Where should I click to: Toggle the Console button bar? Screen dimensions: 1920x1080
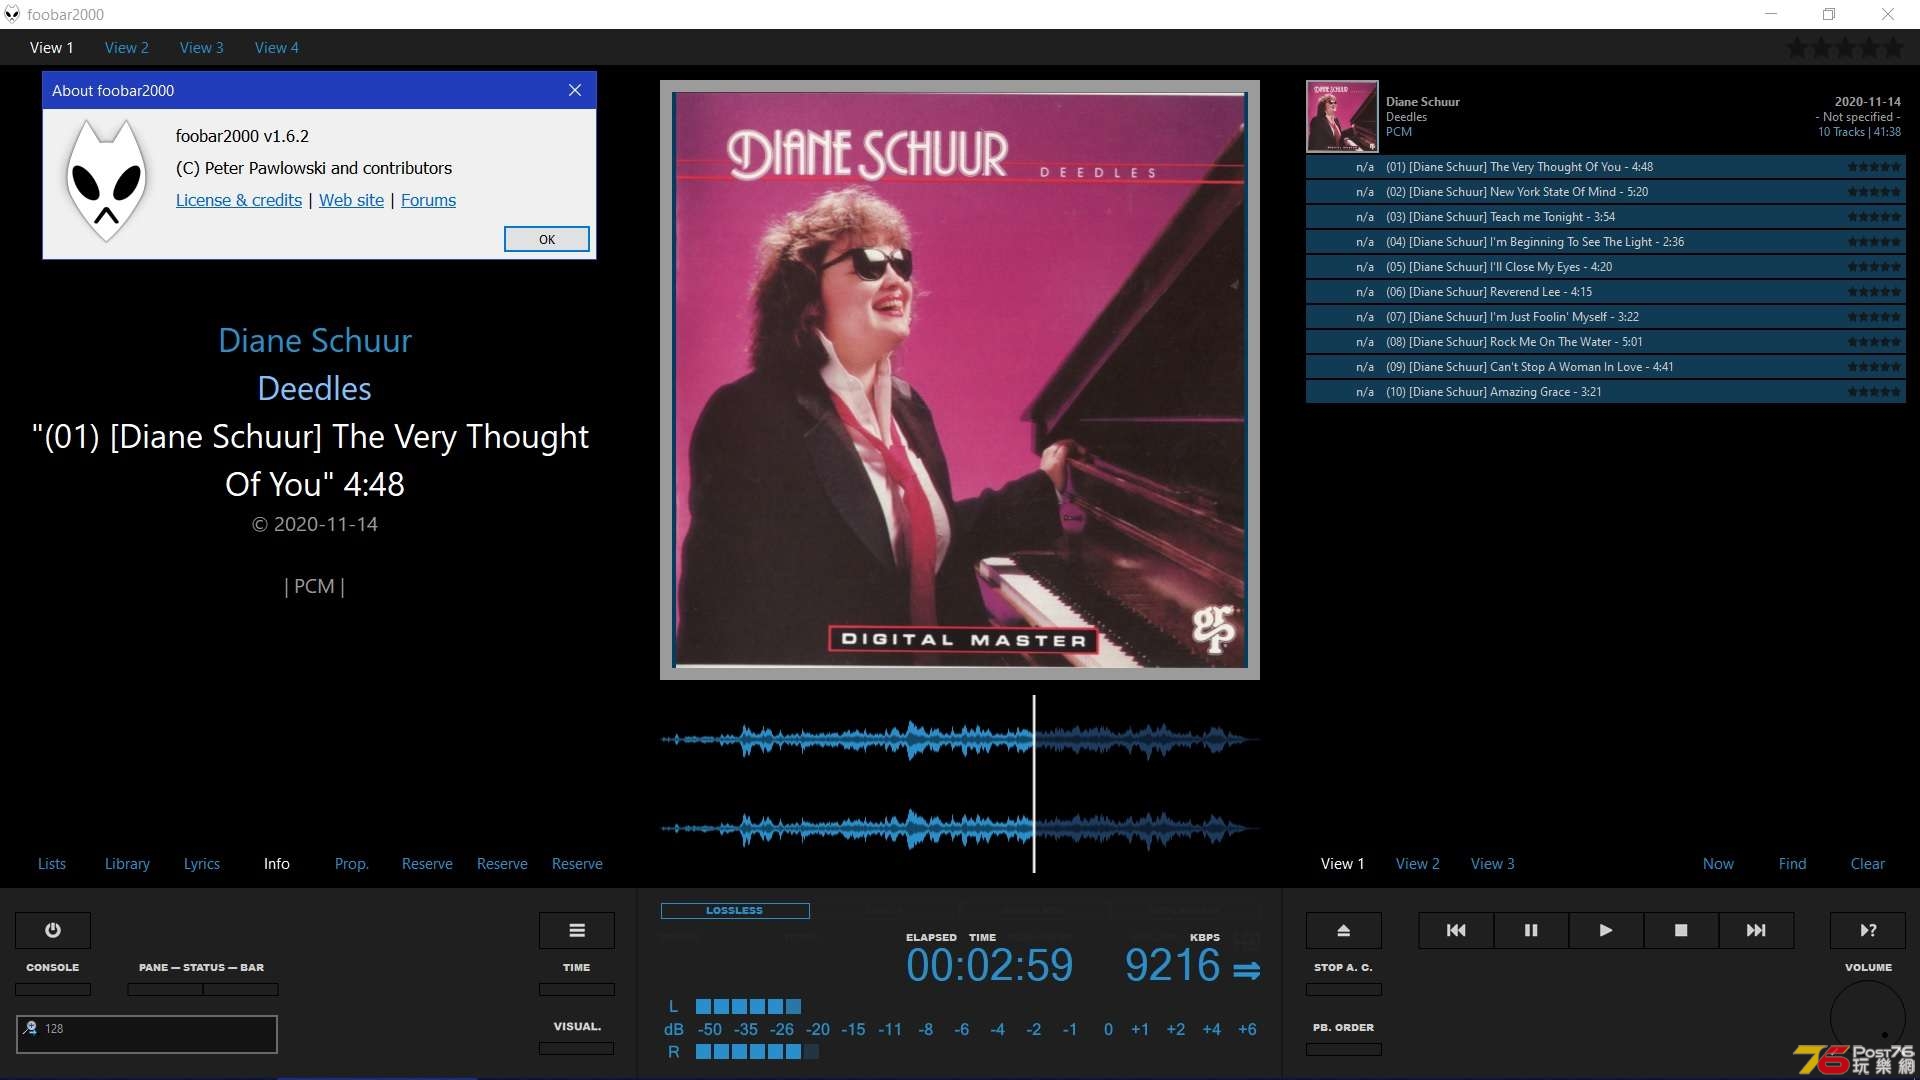pyautogui.click(x=53, y=989)
